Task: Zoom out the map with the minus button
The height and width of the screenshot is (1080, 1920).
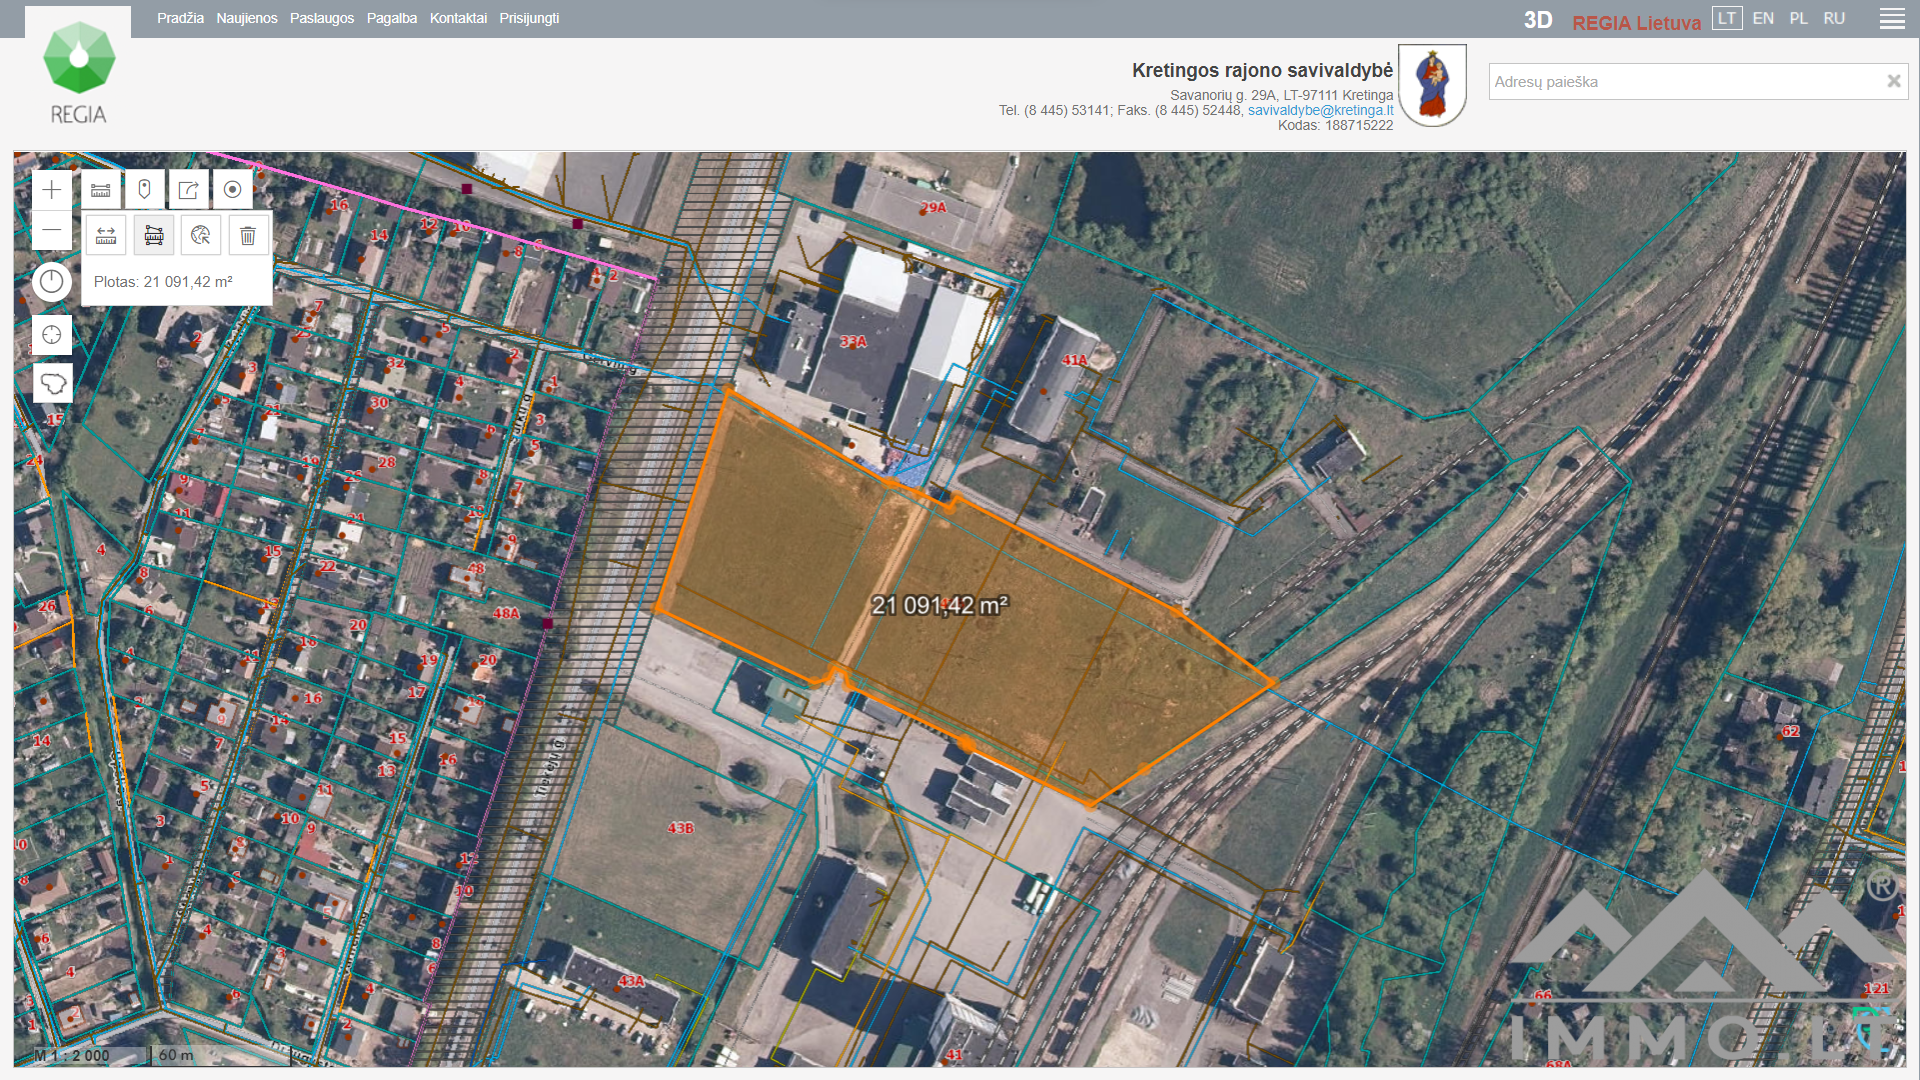Action: (52, 230)
